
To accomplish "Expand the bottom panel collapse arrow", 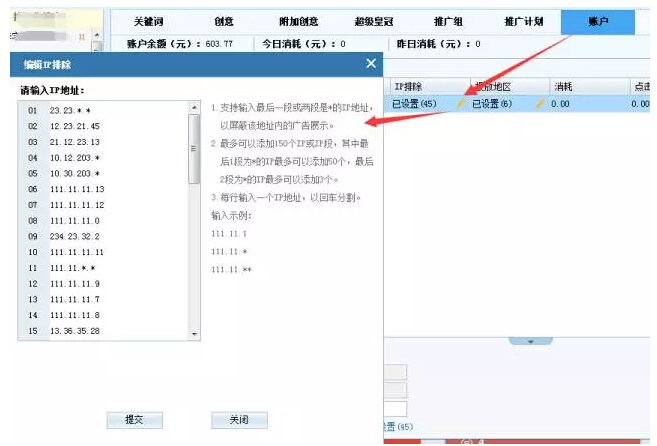I will tap(530, 341).
